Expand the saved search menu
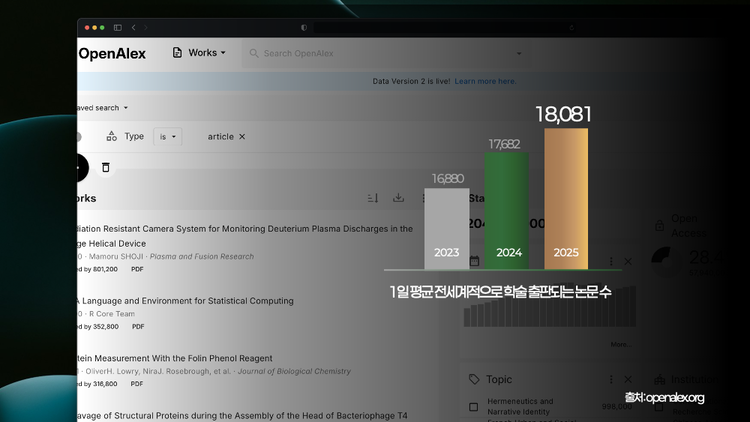750x422 pixels. [102, 108]
